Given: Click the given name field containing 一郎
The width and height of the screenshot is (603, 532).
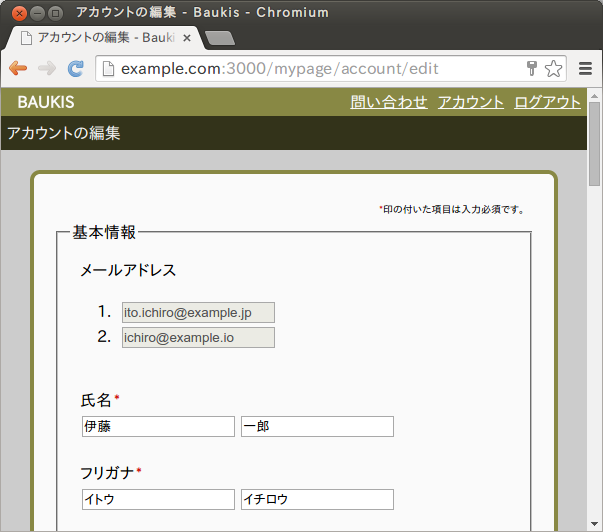Looking at the screenshot, I should 317,427.
